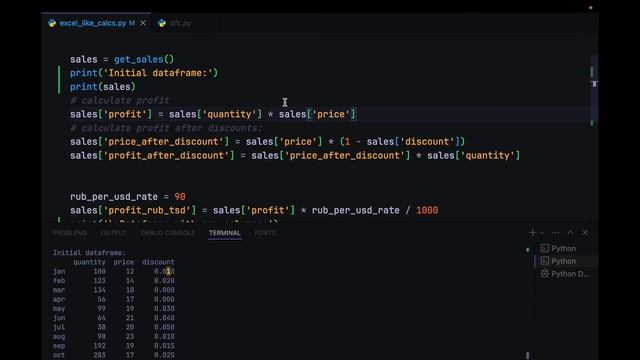The image size is (640, 360).
Task: Click the price column header in terminal
Action: pos(124,262)
